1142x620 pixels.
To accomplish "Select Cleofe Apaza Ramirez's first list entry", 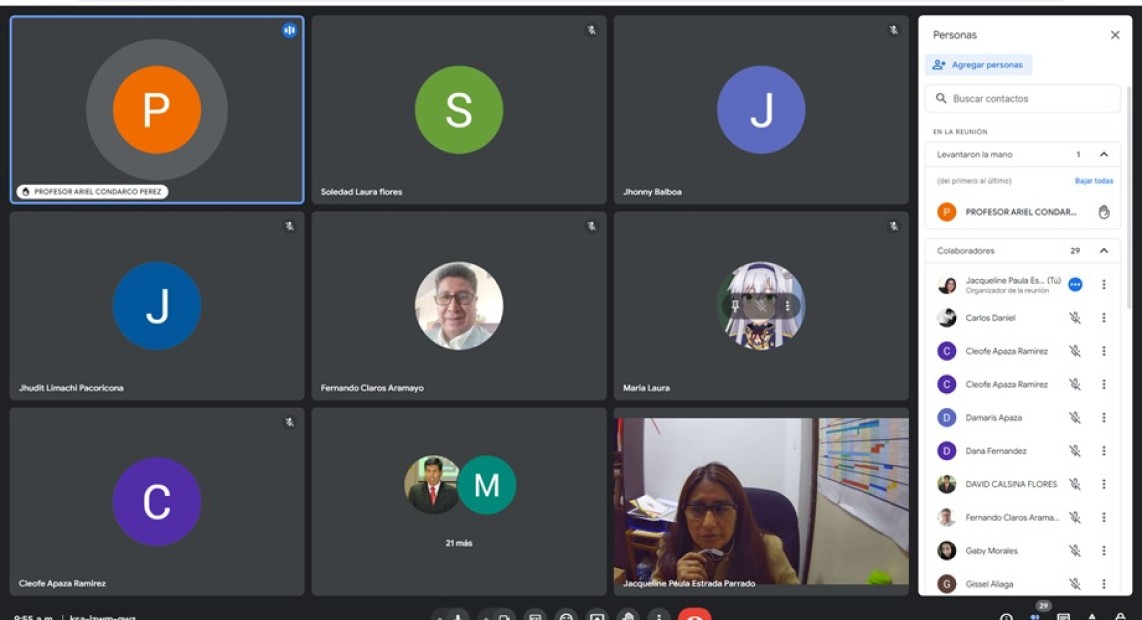I will point(1005,351).
